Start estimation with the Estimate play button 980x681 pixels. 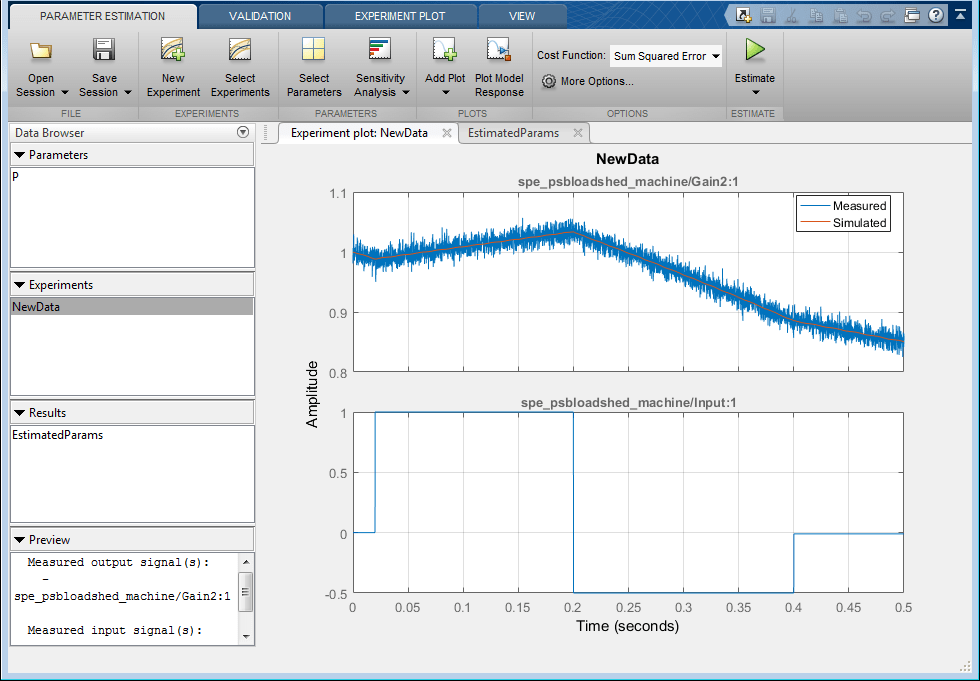pyautogui.click(x=755, y=52)
